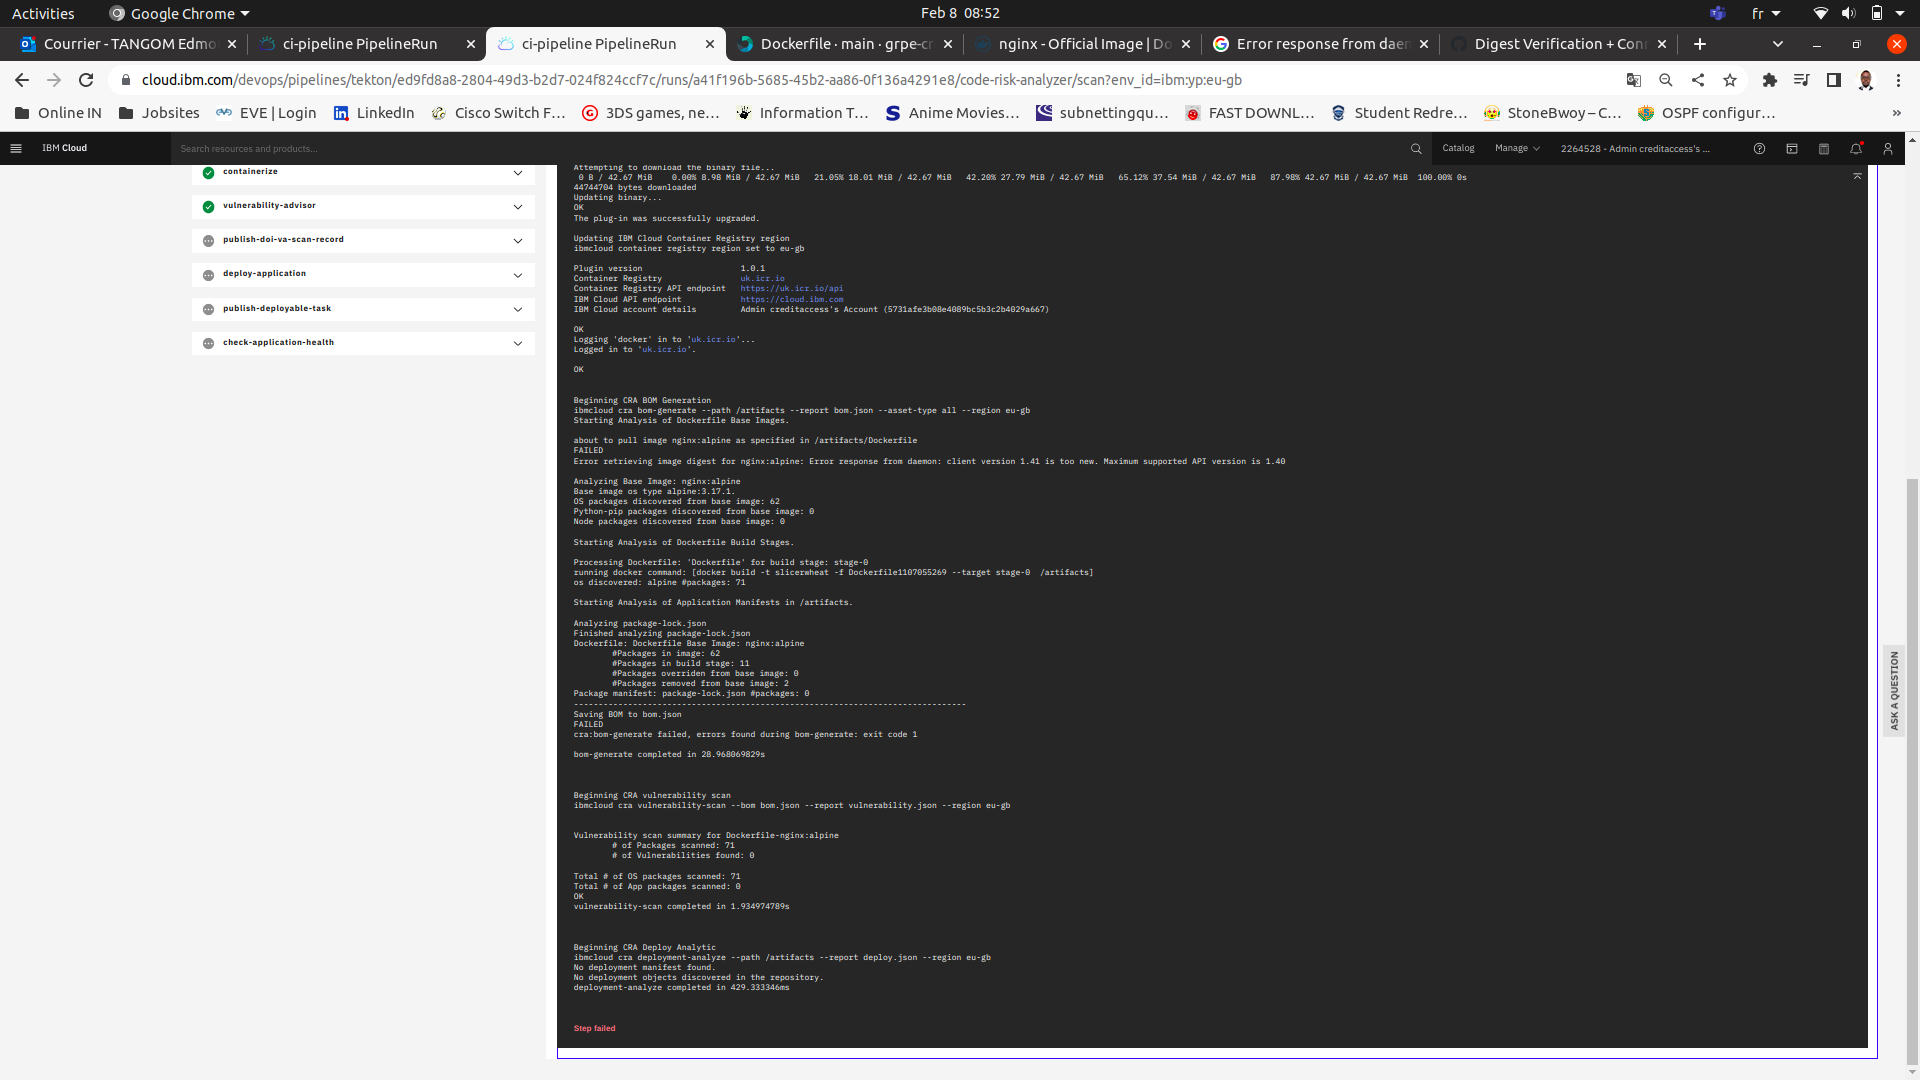Open the IBM Cloud hamburger navigation menu
The width and height of the screenshot is (1920, 1080).
16,148
